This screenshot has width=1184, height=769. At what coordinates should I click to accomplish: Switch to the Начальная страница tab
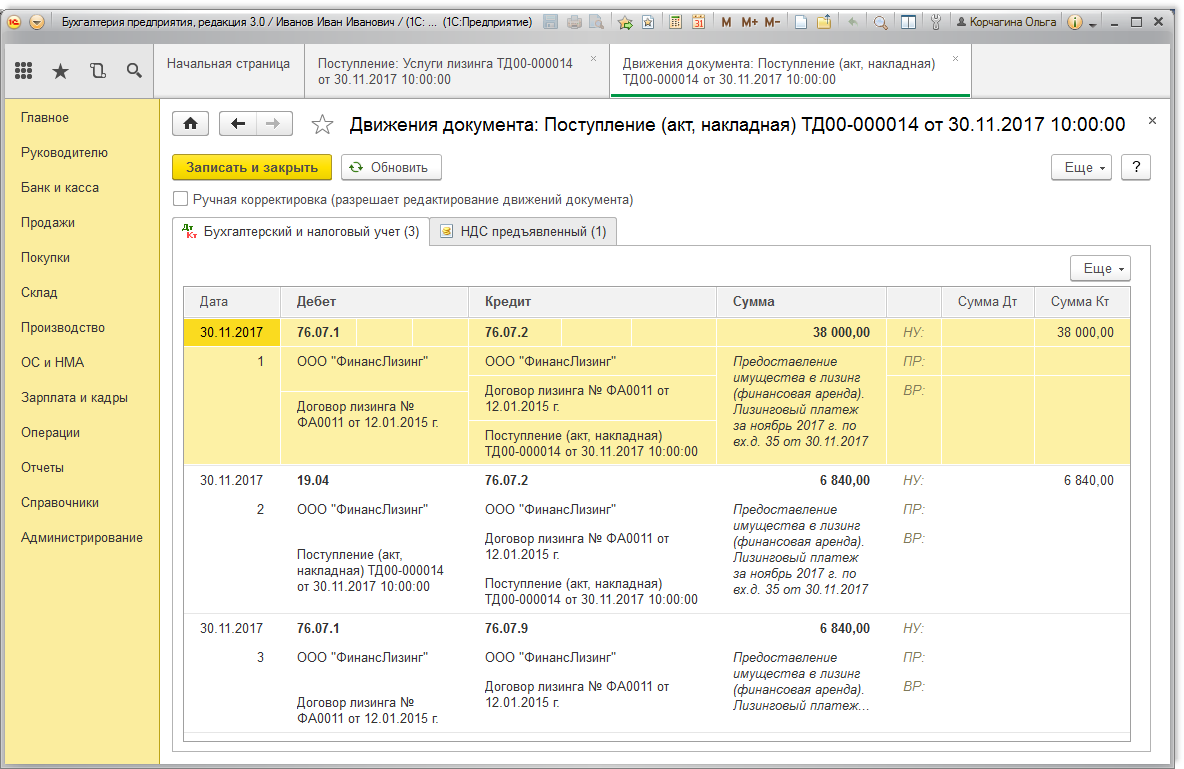pos(228,64)
